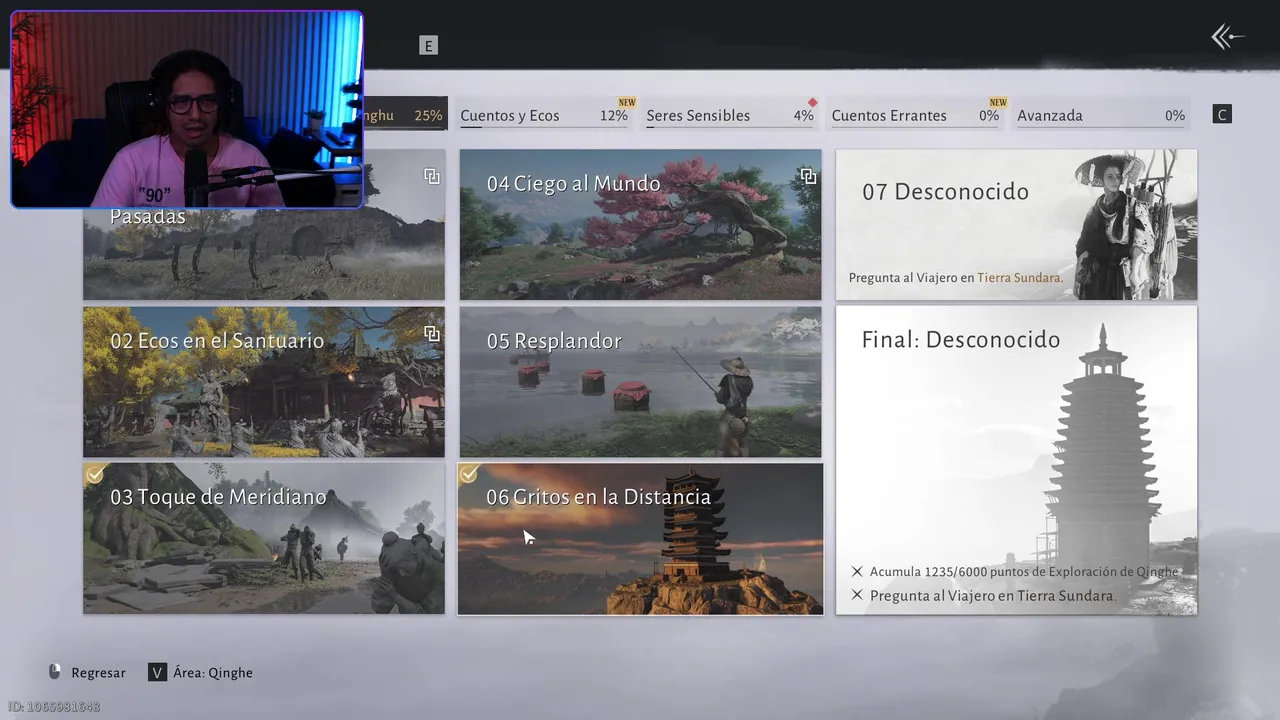Screen dimensions: 1280x720
Task: Select the 25% progress tab
Action: [x=405, y=115]
